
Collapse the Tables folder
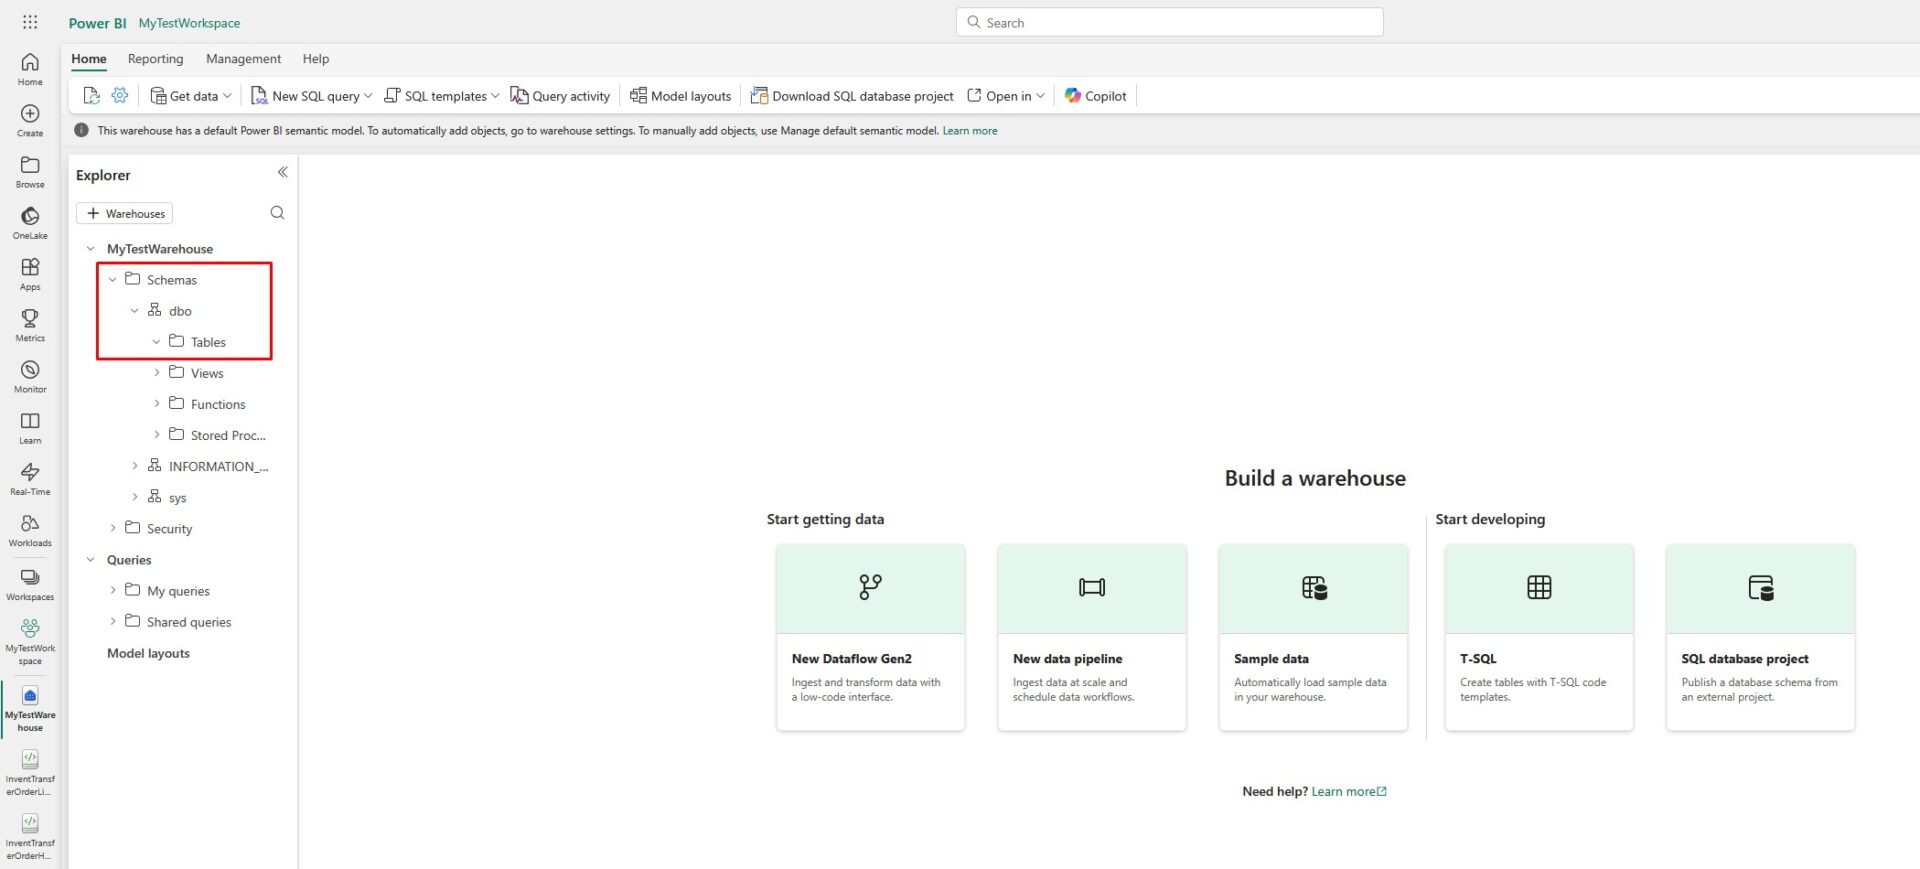pyautogui.click(x=157, y=341)
